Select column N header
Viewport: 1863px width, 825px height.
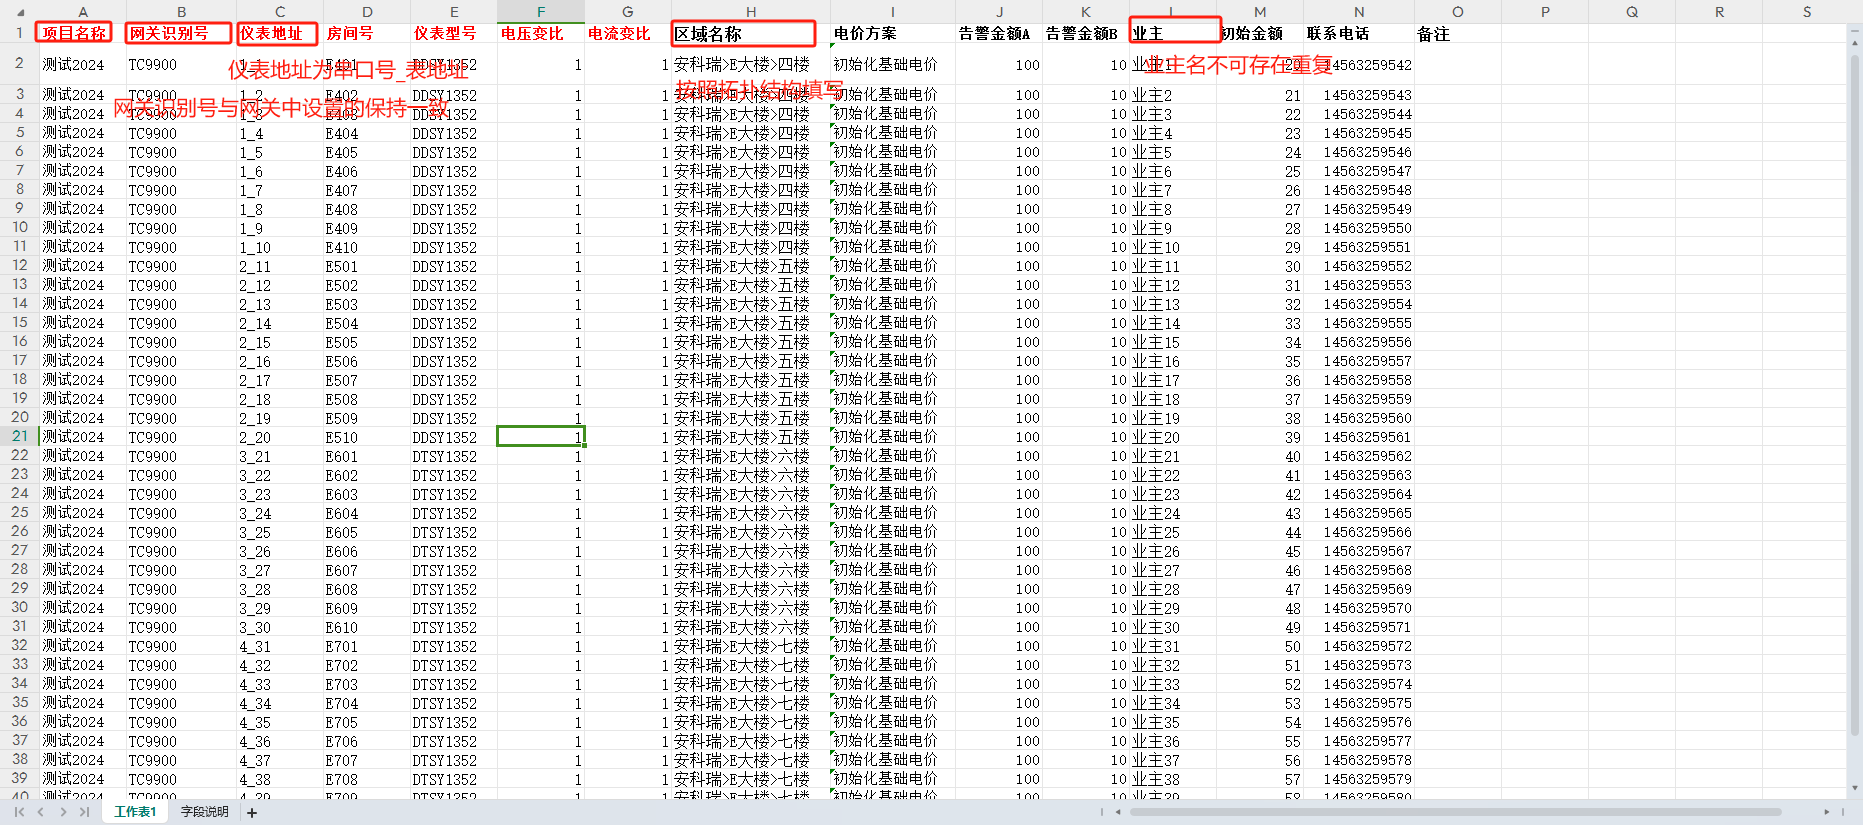(x=1359, y=12)
